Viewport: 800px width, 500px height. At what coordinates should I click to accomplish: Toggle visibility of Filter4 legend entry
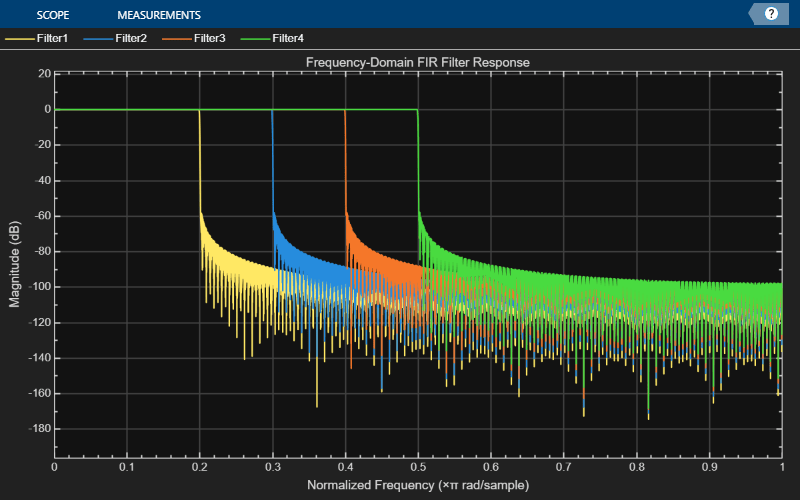pos(272,38)
